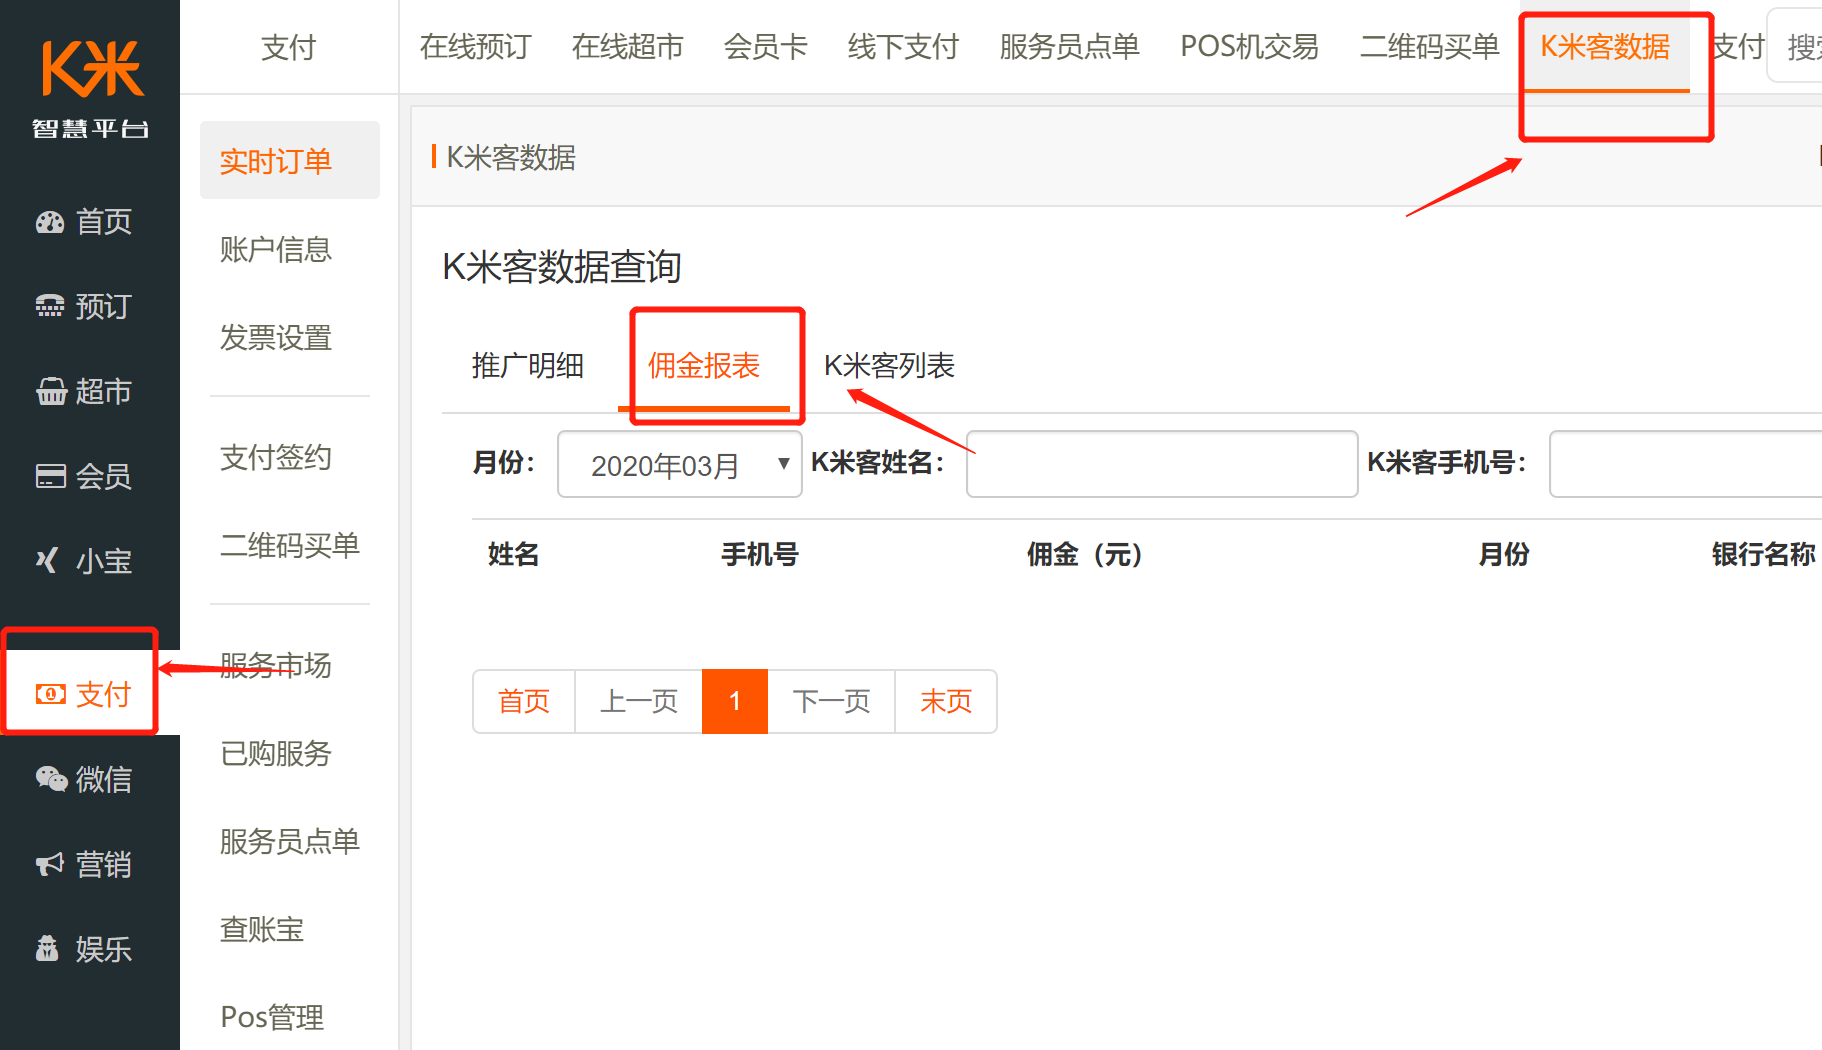Click 服务员点单 in the side menu

pyautogui.click(x=290, y=842)
